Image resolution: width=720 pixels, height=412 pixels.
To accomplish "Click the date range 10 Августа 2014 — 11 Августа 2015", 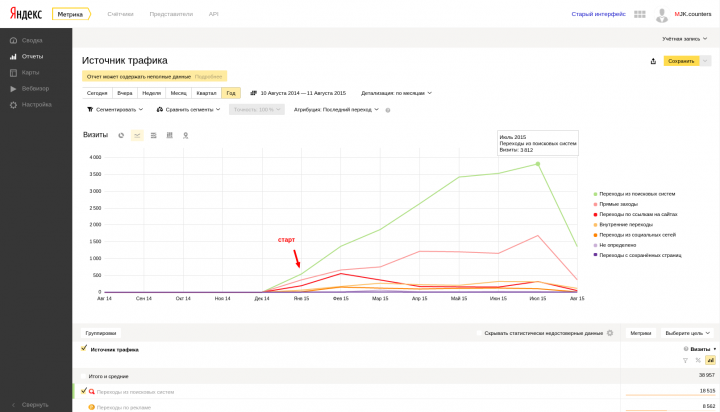I will pos(303,93).
